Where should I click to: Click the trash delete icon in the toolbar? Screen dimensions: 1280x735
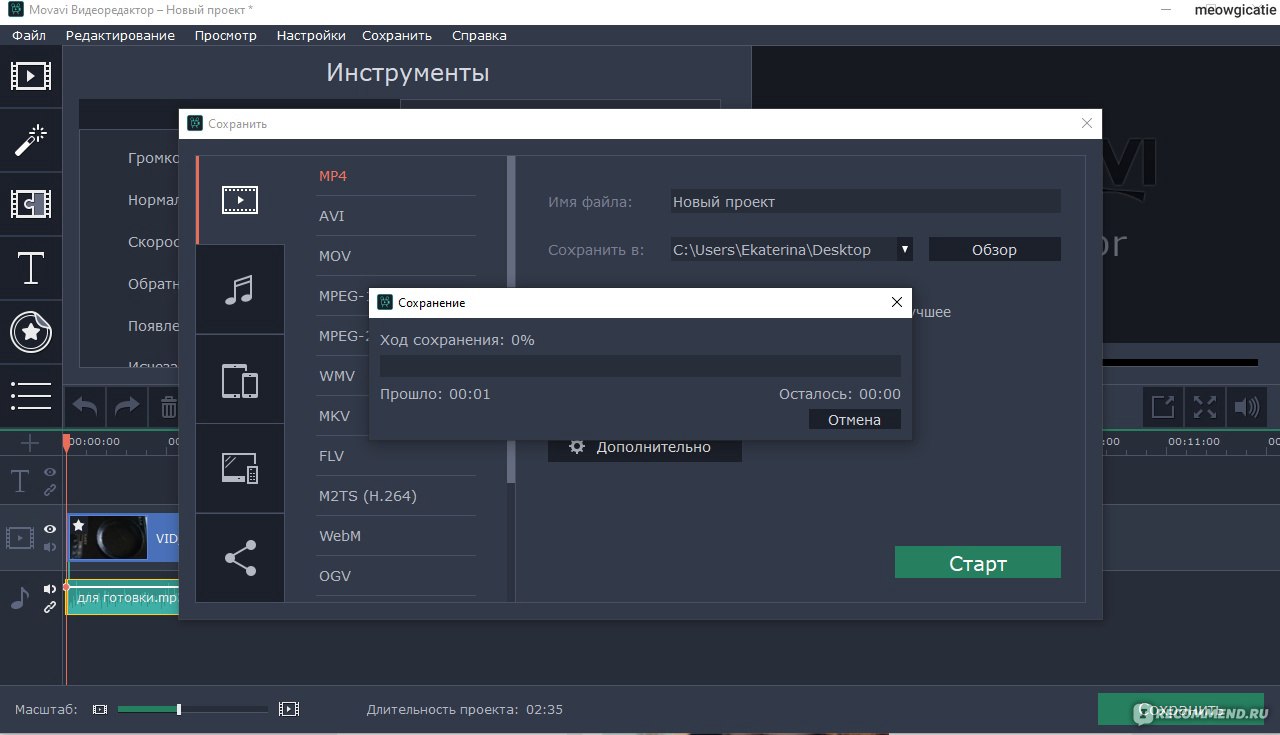[x=167, y=407]
